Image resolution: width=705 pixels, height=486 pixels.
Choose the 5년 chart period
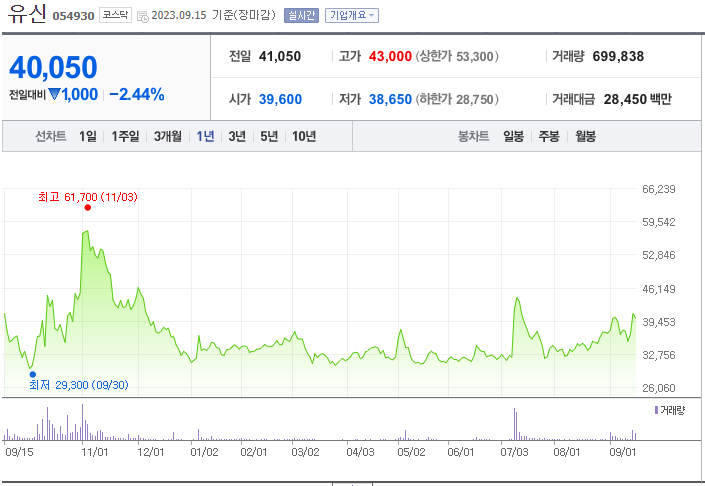pyautogui.click(x=269, y=137)
